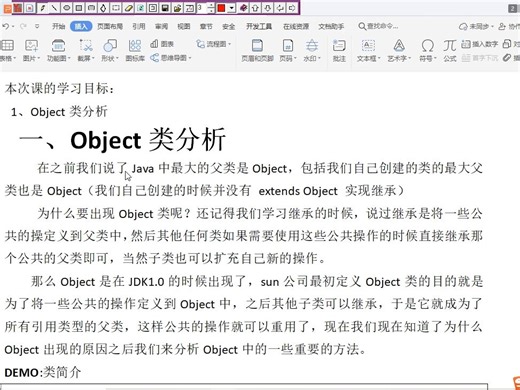Insert a table with 表格 icon
The width and height of the screenshot is (520, 390).
pos(7,45)
